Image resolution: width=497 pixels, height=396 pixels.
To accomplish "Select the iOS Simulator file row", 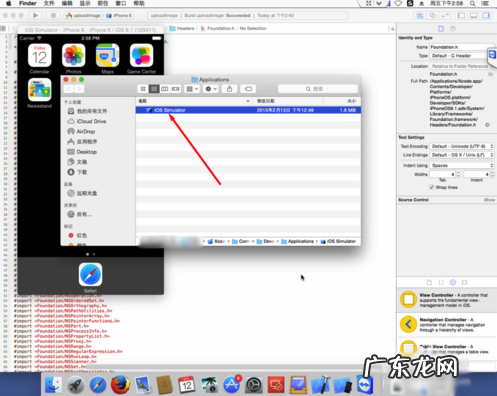I will click(x=248, y=110).
